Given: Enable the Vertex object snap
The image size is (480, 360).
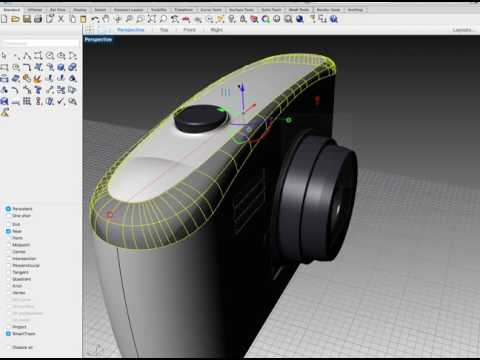Looking at the screenshot, I should click(8, 293).
